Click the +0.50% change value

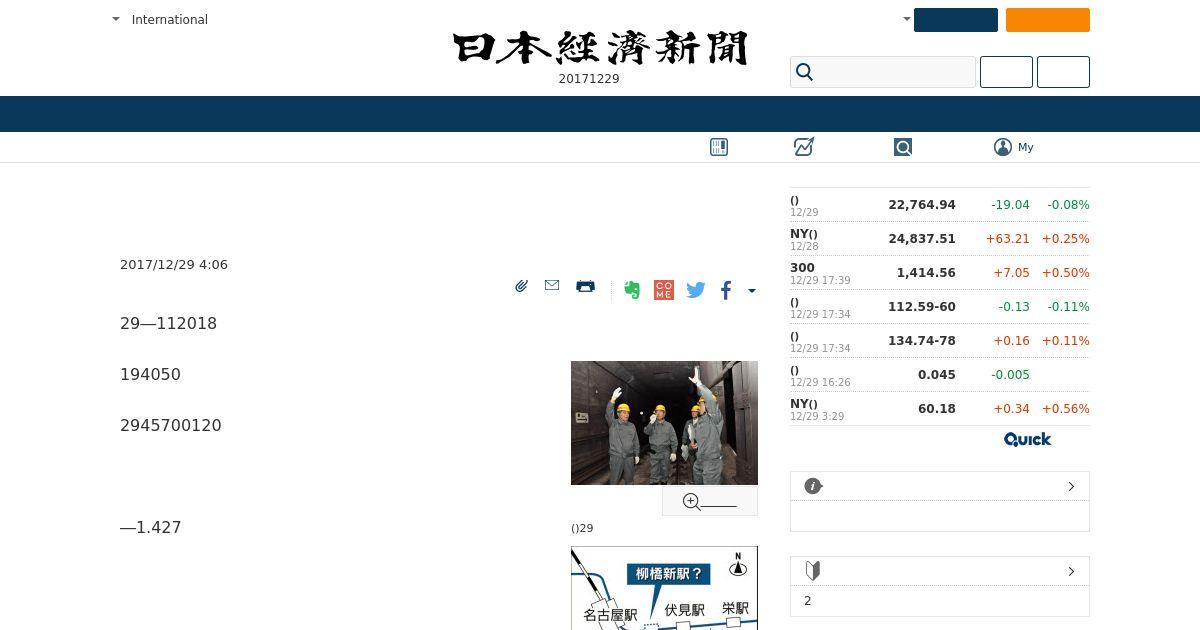click(1066, 273)
